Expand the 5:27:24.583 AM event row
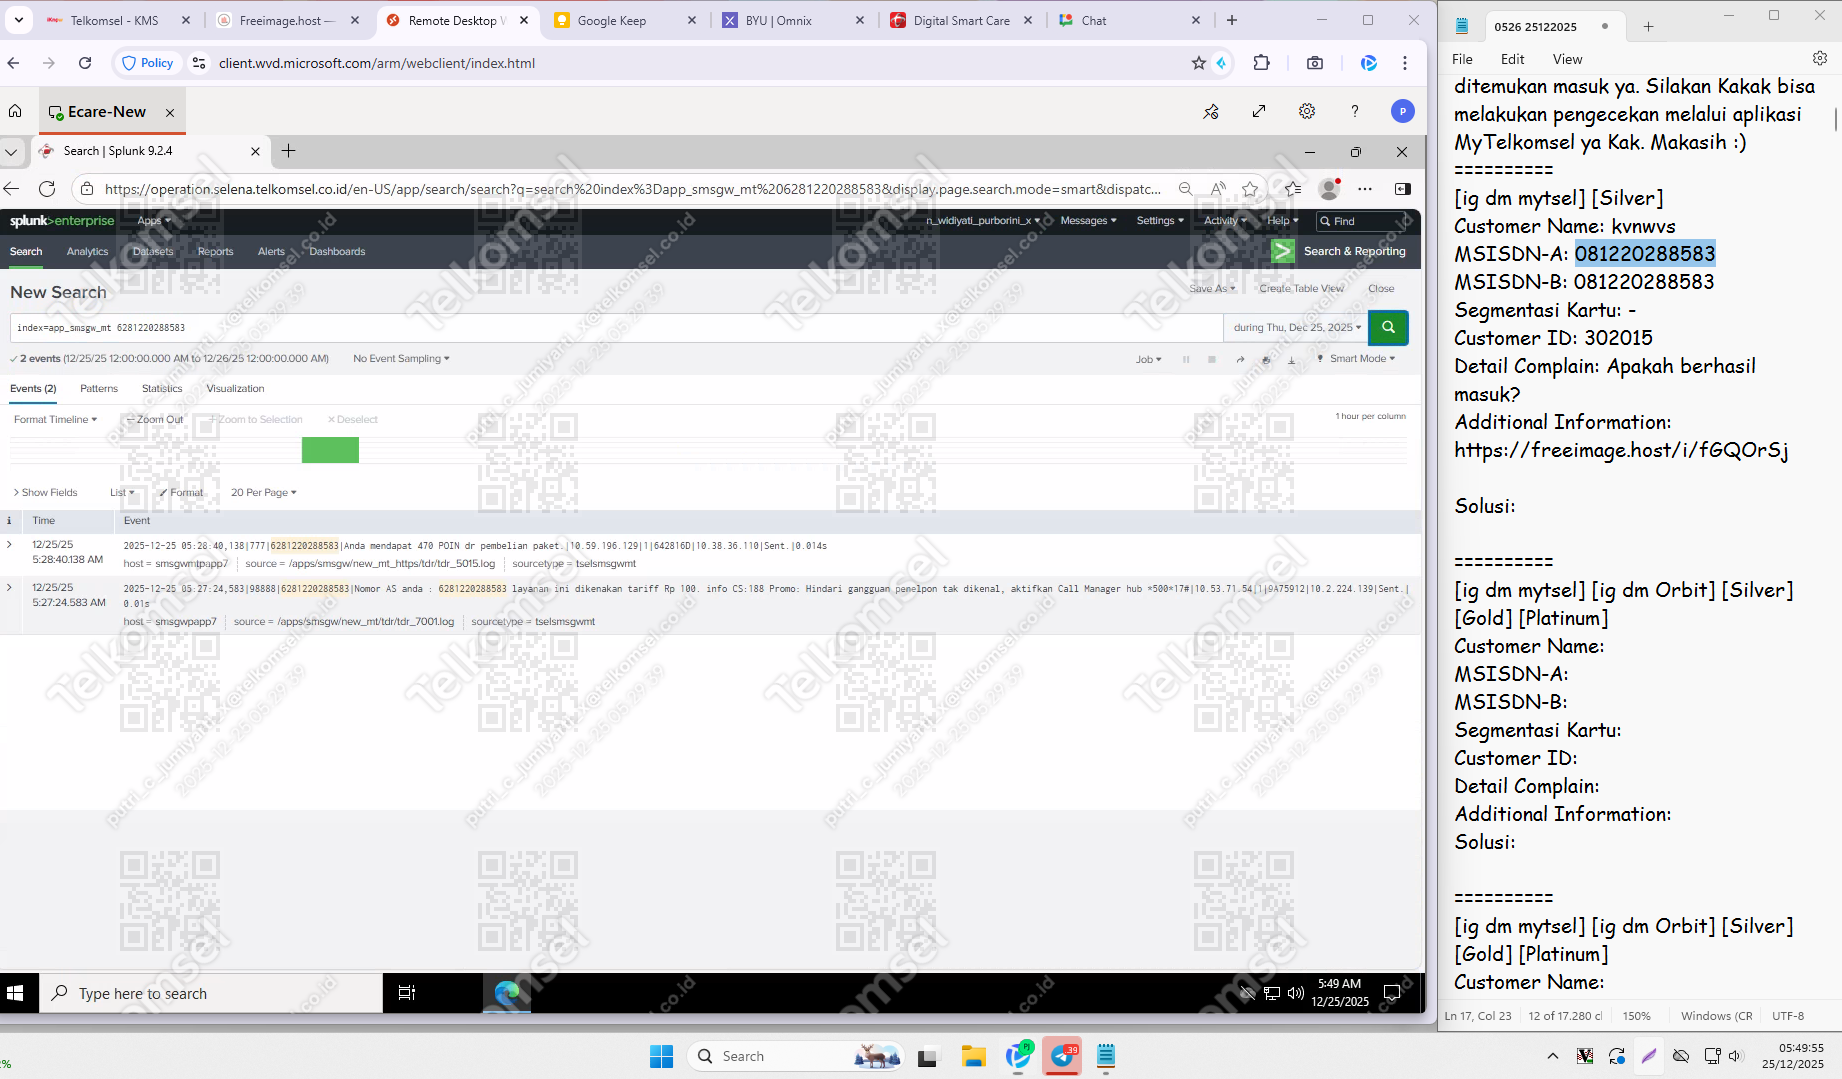 click(x=9, y=588)
